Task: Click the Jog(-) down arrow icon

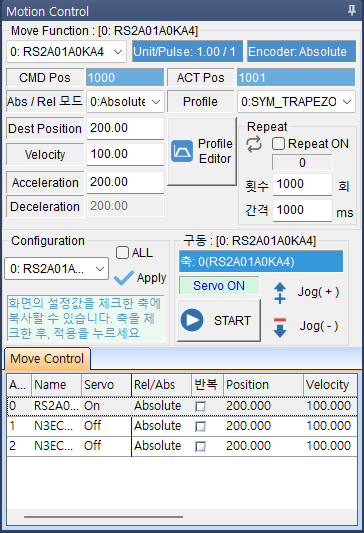Action: tap(280, 327)
